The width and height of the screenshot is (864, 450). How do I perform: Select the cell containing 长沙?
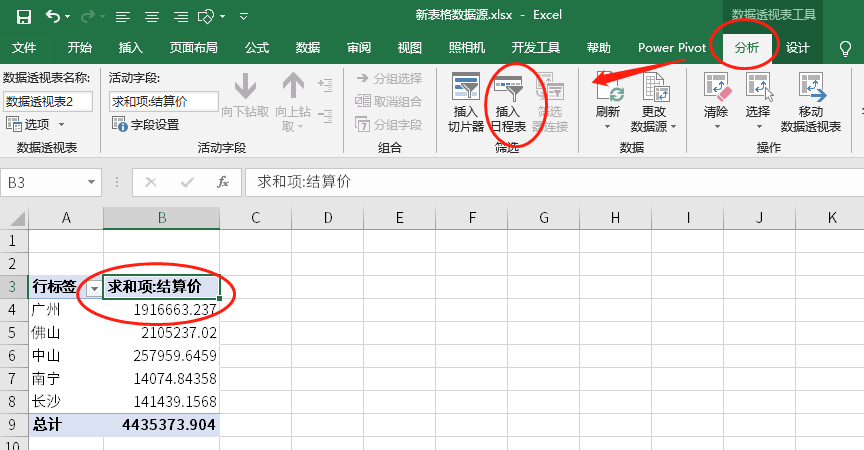pos(66,402)
